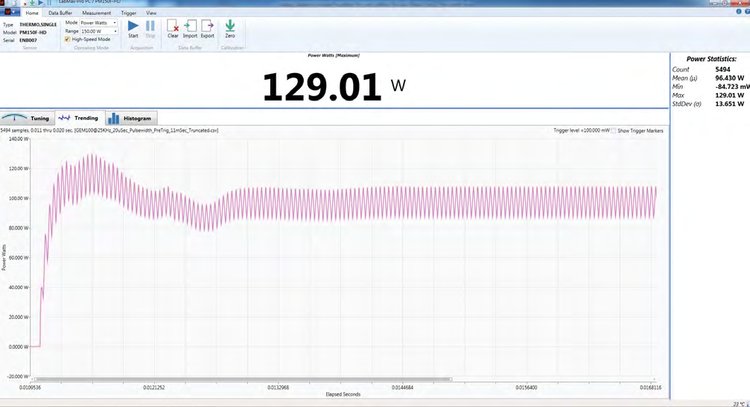Show the Histogram view tab
This screenshot has height=407, width=750.
click(x=130, y=118)
